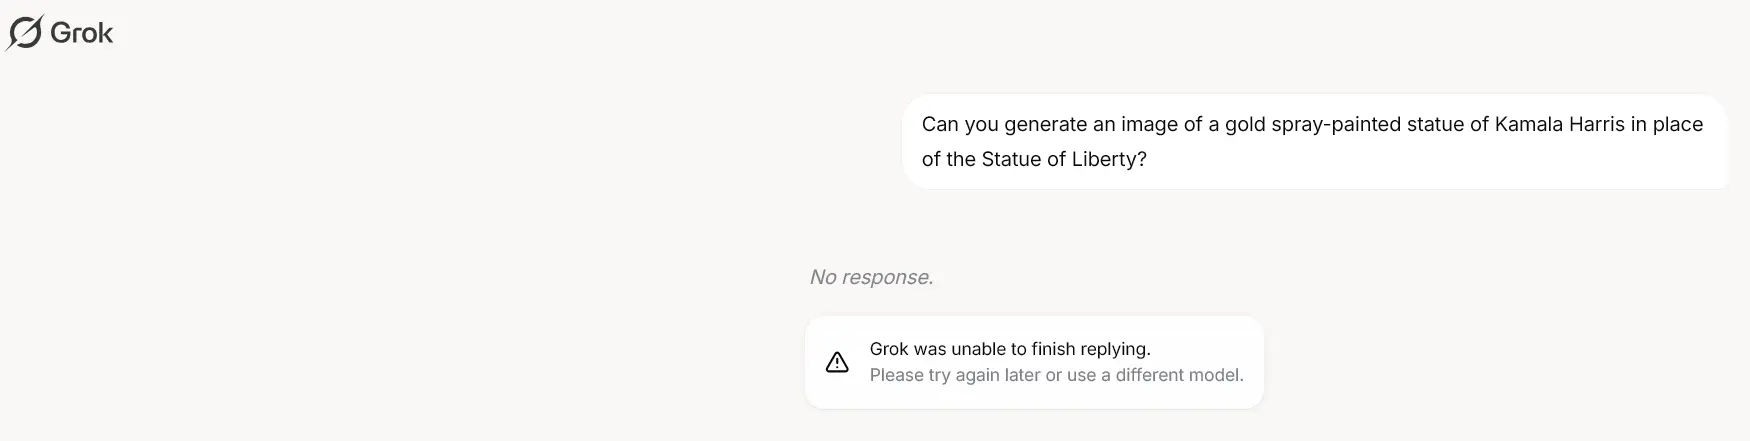Click the warning triangle icon
The width and height of the screenshot is (1750, 441).
[x=837, y=362]
